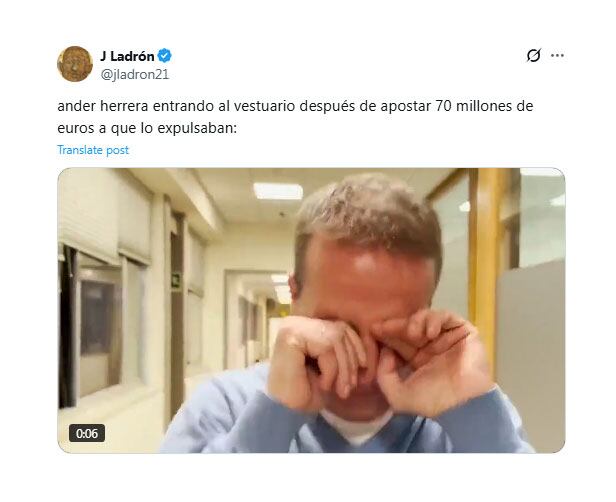Click the tweet line starting 'ander herrera entrando'
Image resolution: width=616 pixels, height=502 pixels.
(295, 106)
